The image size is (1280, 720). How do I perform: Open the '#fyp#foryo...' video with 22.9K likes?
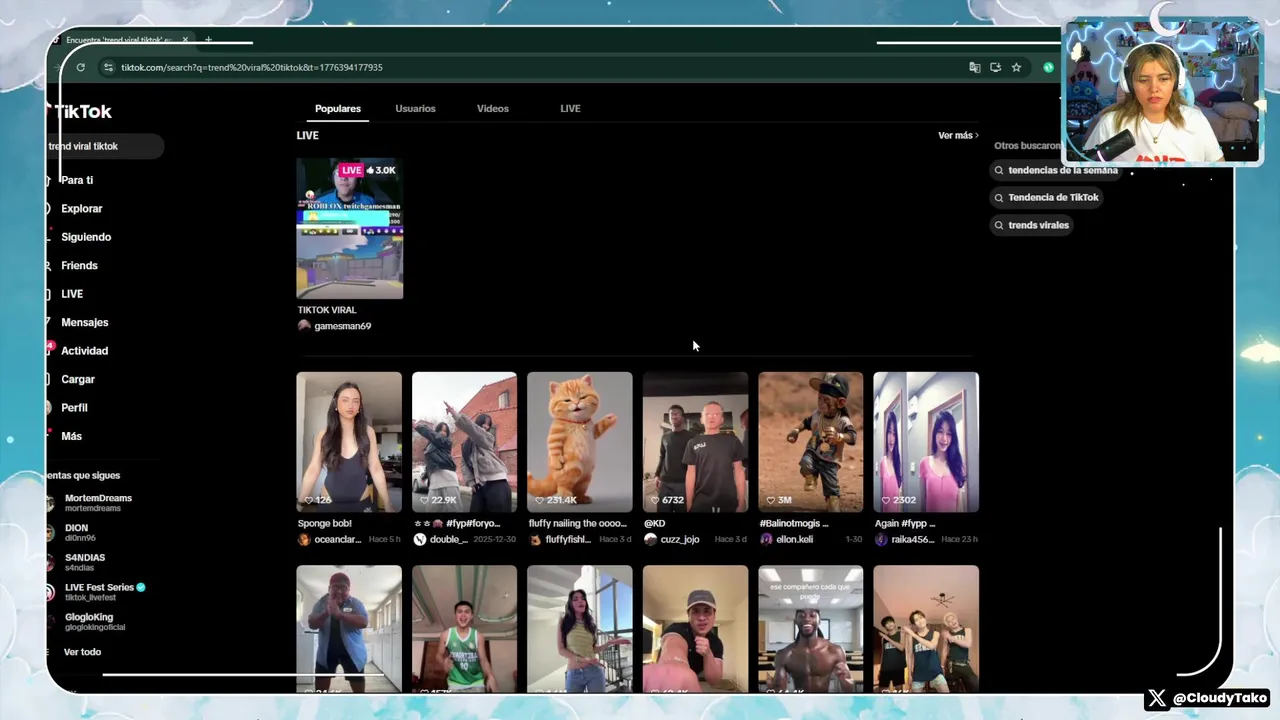coord(464,442)
